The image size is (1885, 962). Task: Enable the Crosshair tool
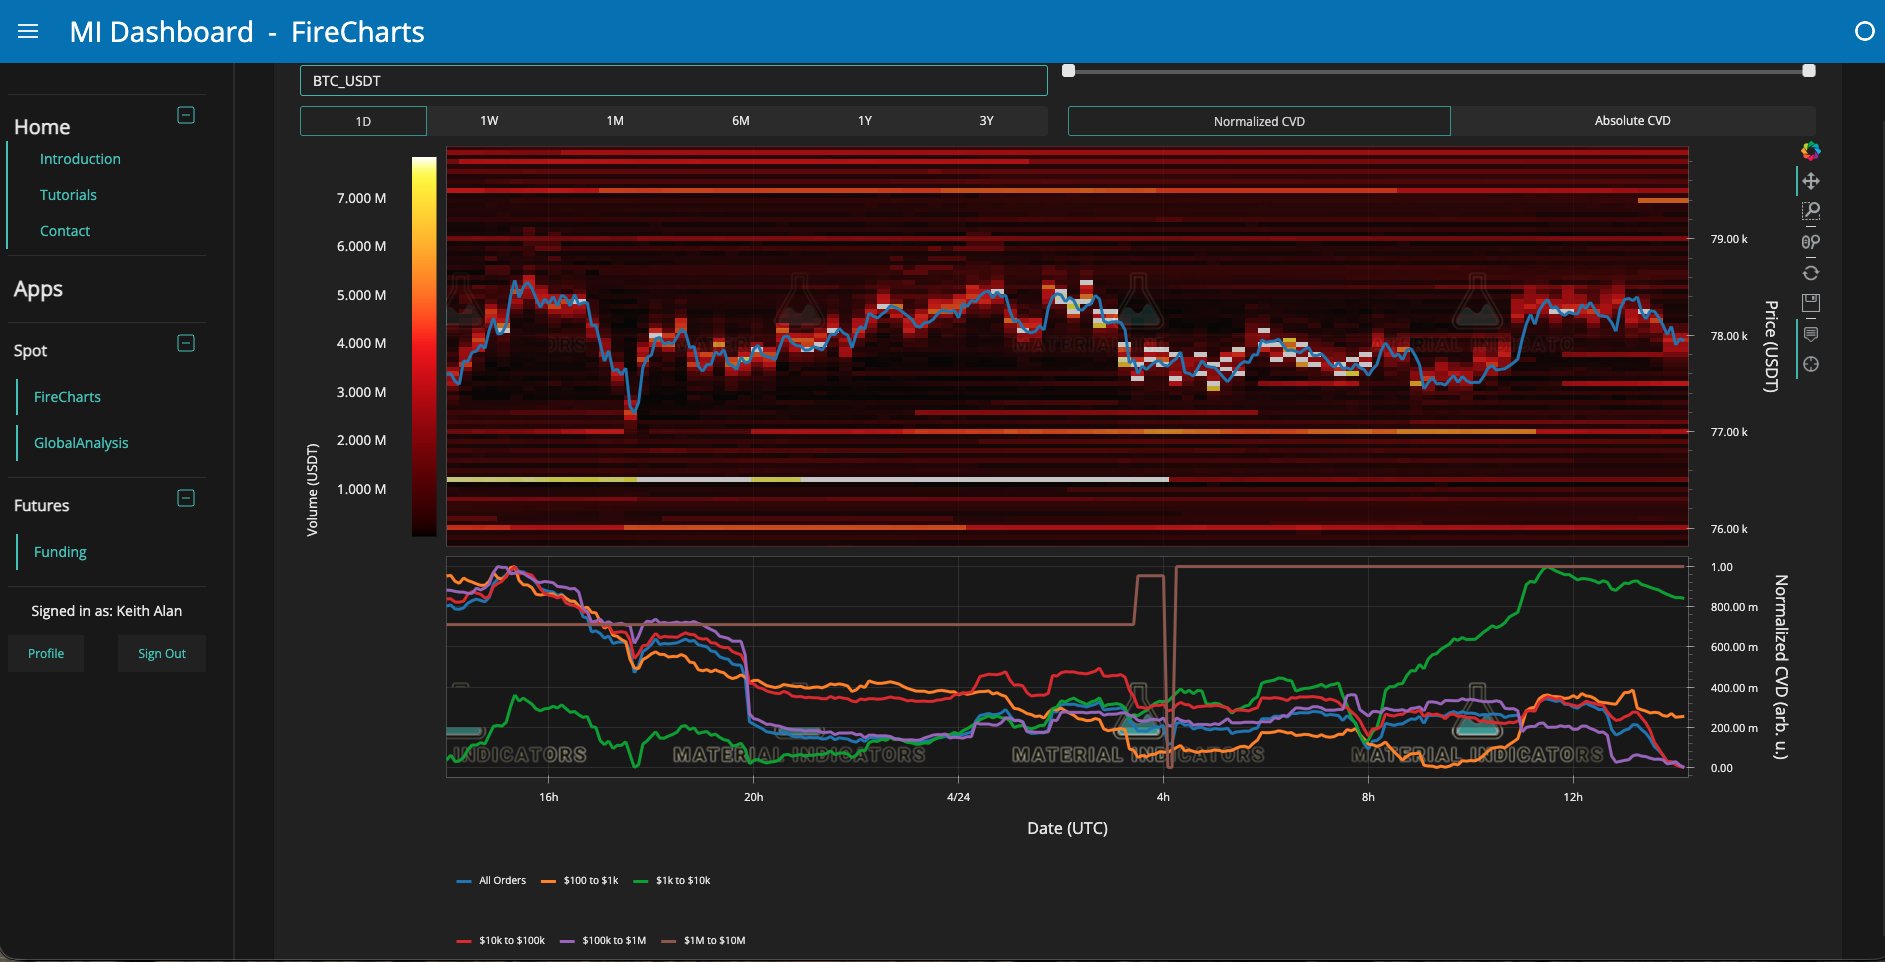(x=1810, y=365)
